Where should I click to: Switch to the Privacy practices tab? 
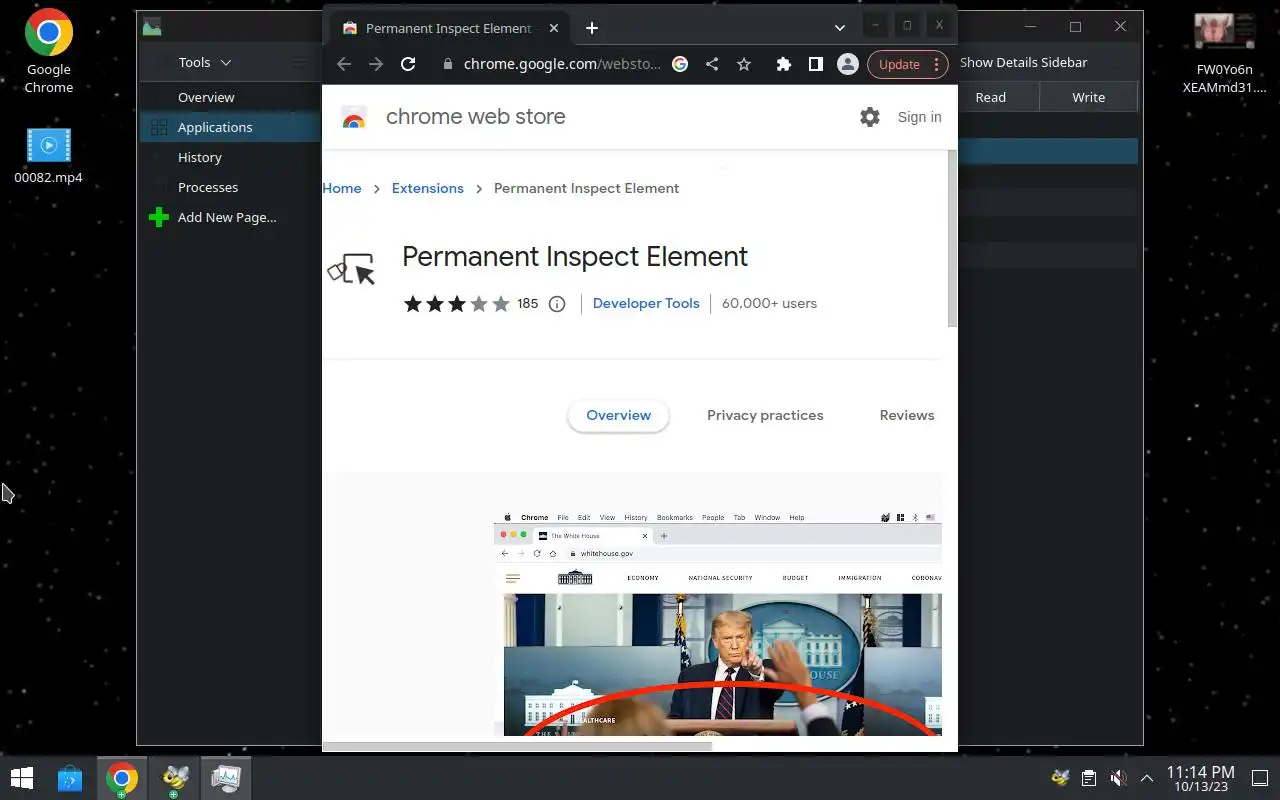[x=765, y=415]
